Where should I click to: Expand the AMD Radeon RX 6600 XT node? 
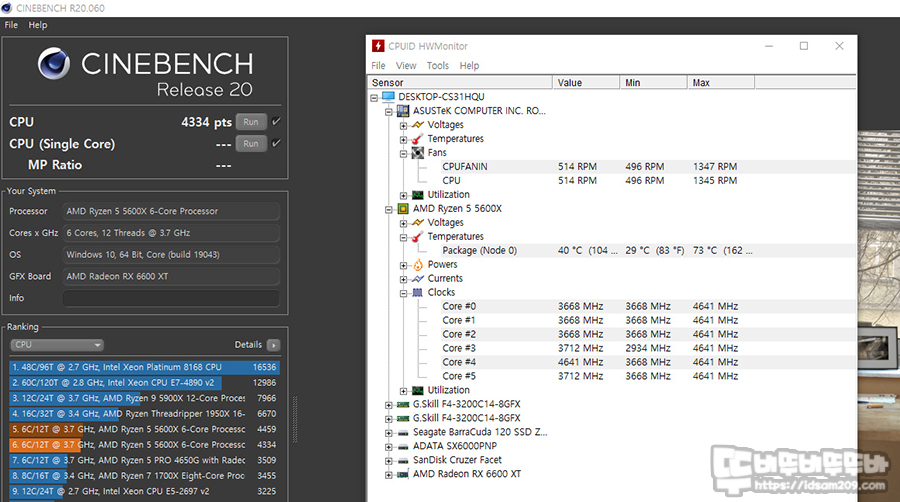pyautogui.click(x=389, y=476)
